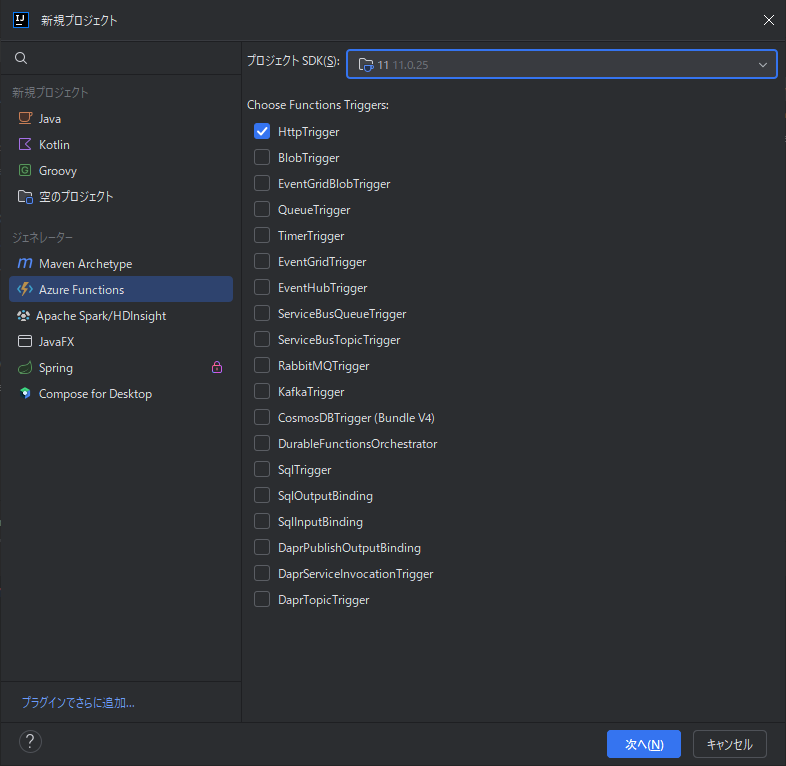Select 空のプロジェクト entry

[121, 197]
